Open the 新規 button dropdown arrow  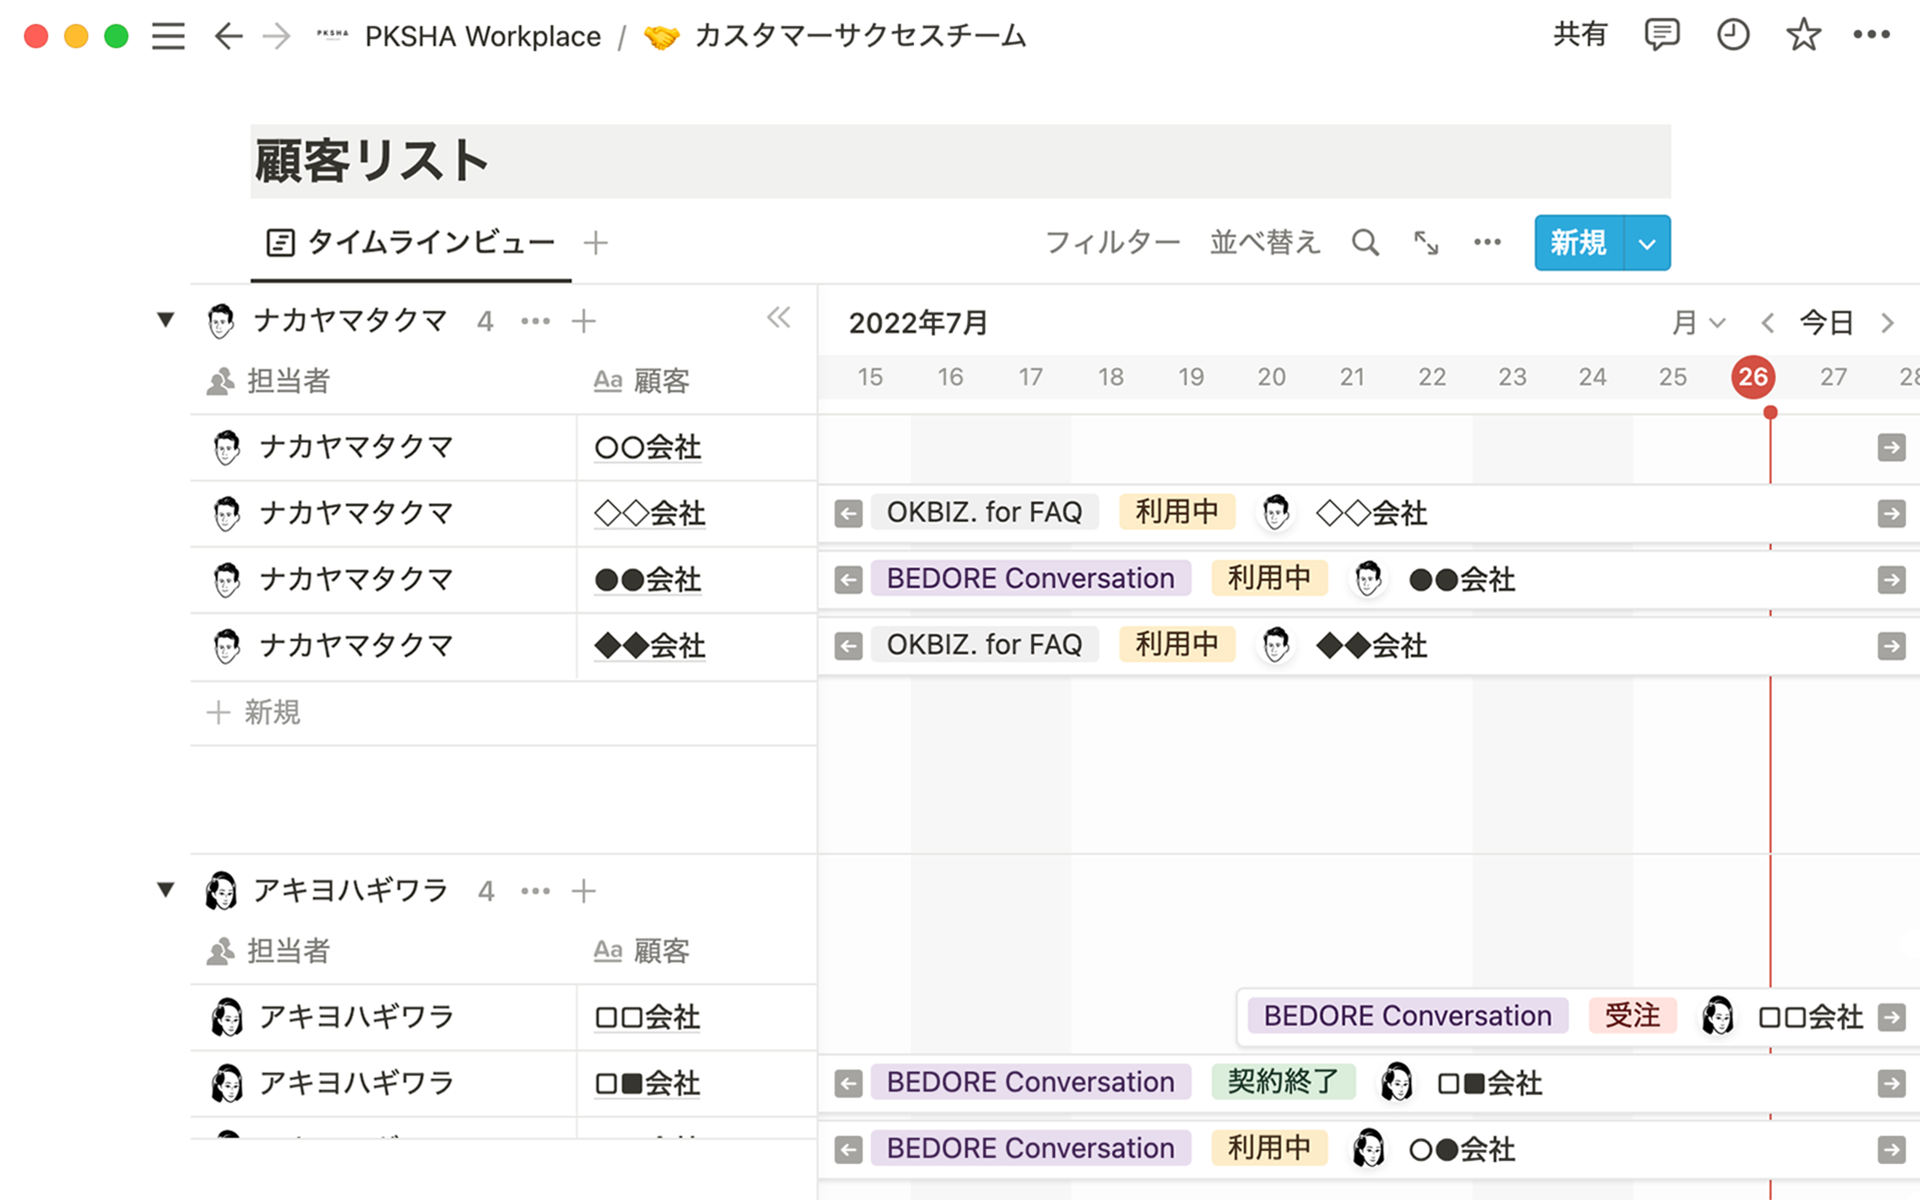click(x=1647, y=243)
